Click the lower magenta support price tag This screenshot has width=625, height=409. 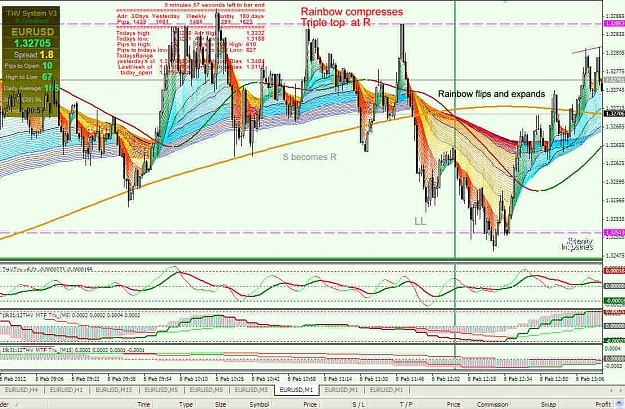pos(614,232)
